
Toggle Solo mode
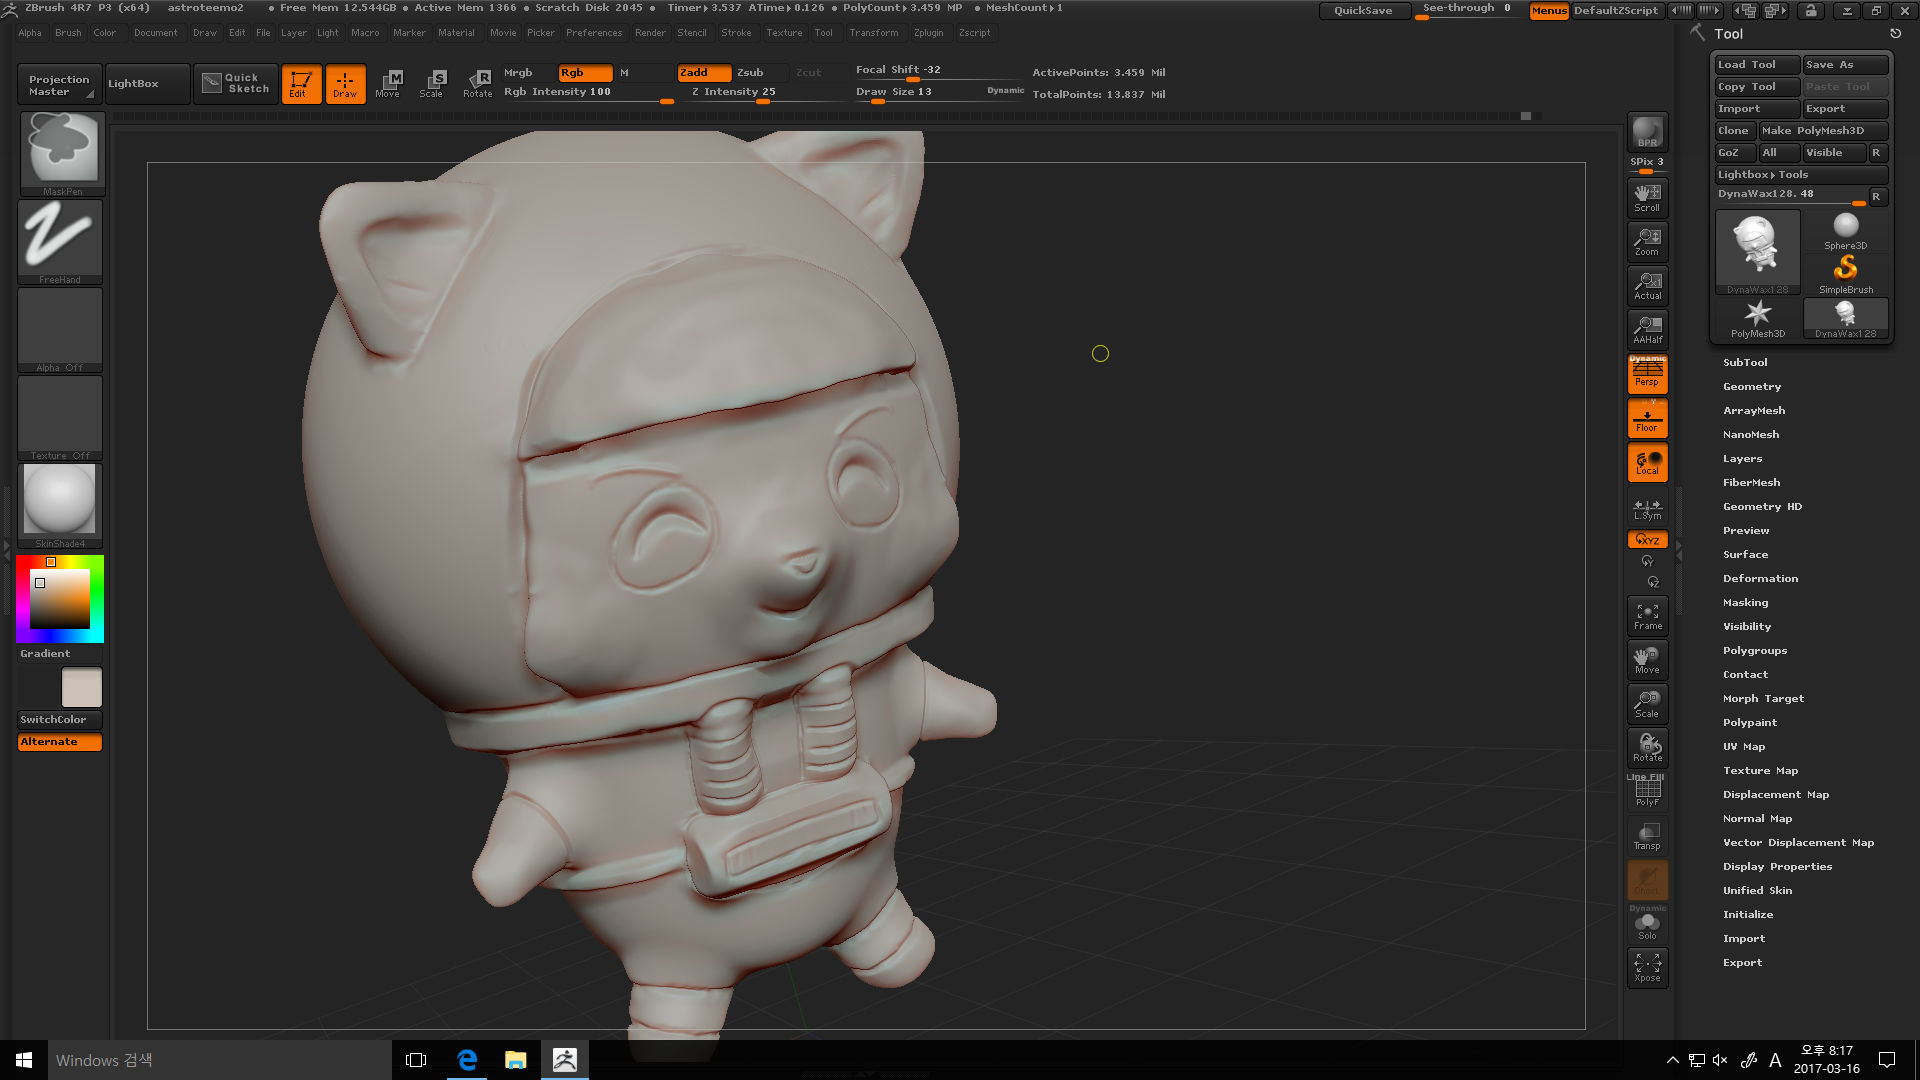1647,924
